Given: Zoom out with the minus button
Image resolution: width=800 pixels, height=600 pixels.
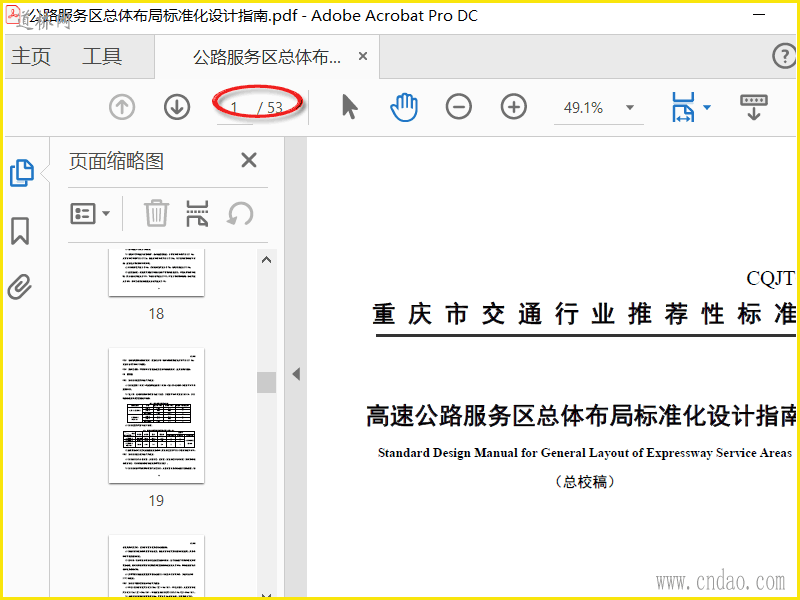Looking at the screenshot, I should [x=459, y=107].
